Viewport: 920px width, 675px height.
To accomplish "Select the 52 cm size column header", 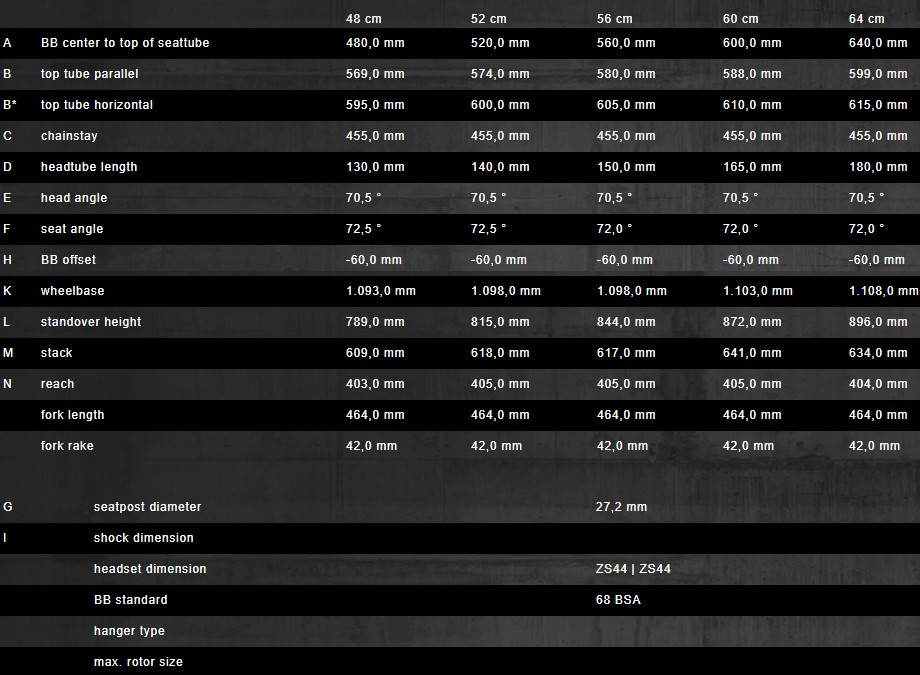I will 489,19.
